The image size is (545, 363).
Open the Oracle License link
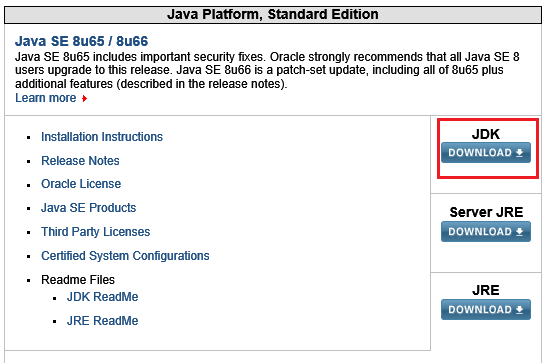tap(81, 184)
